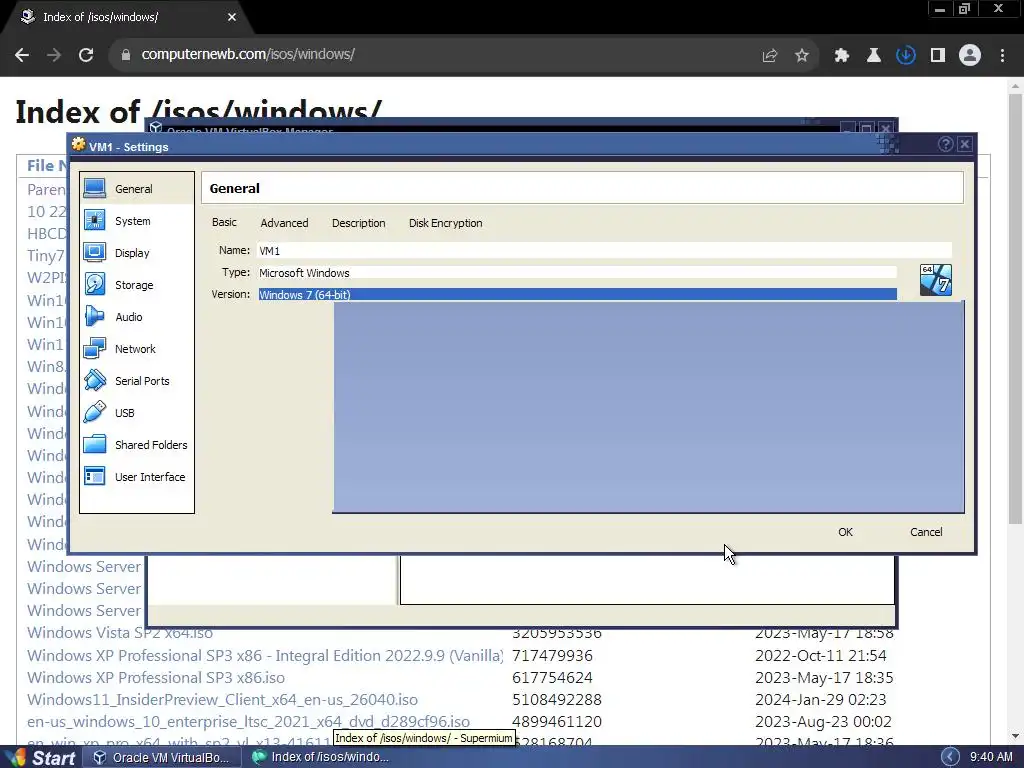Share this page icon in address bar
This screenshot has height=768, width=1024.
click(x=770, y=56)
